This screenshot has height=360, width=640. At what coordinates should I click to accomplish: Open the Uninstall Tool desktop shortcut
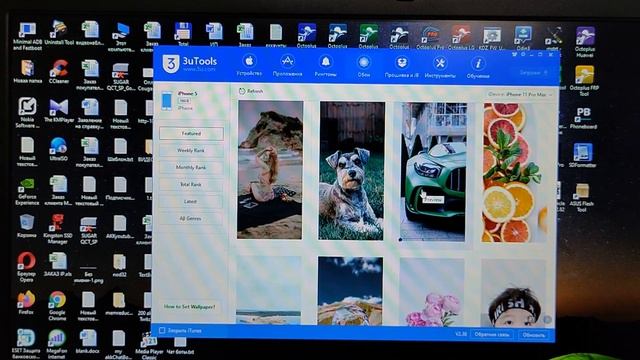[59, 33]
